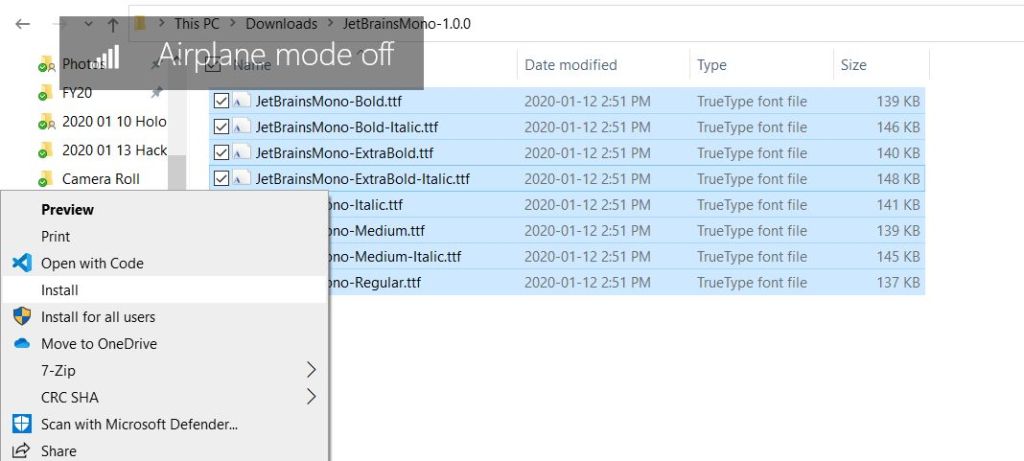Select Print in the context menu
The height and width of the screenshot is (461, 1024).
point(56,237)
